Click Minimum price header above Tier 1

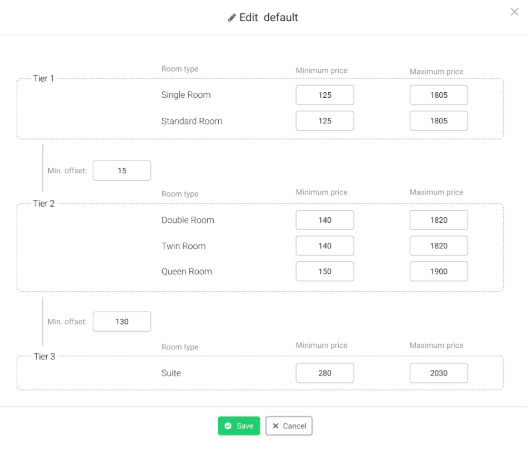(x=321, y=70)
